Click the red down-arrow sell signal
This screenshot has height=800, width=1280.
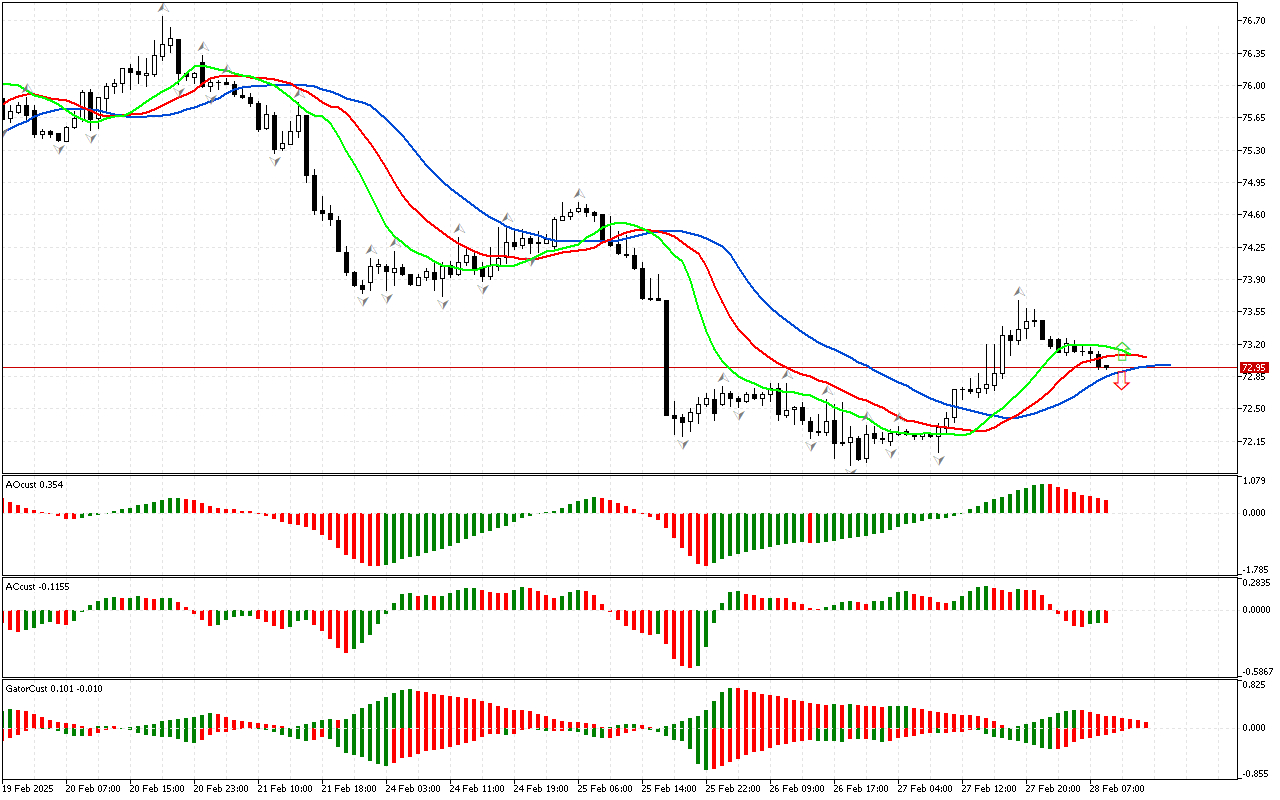coord(1122,380)
